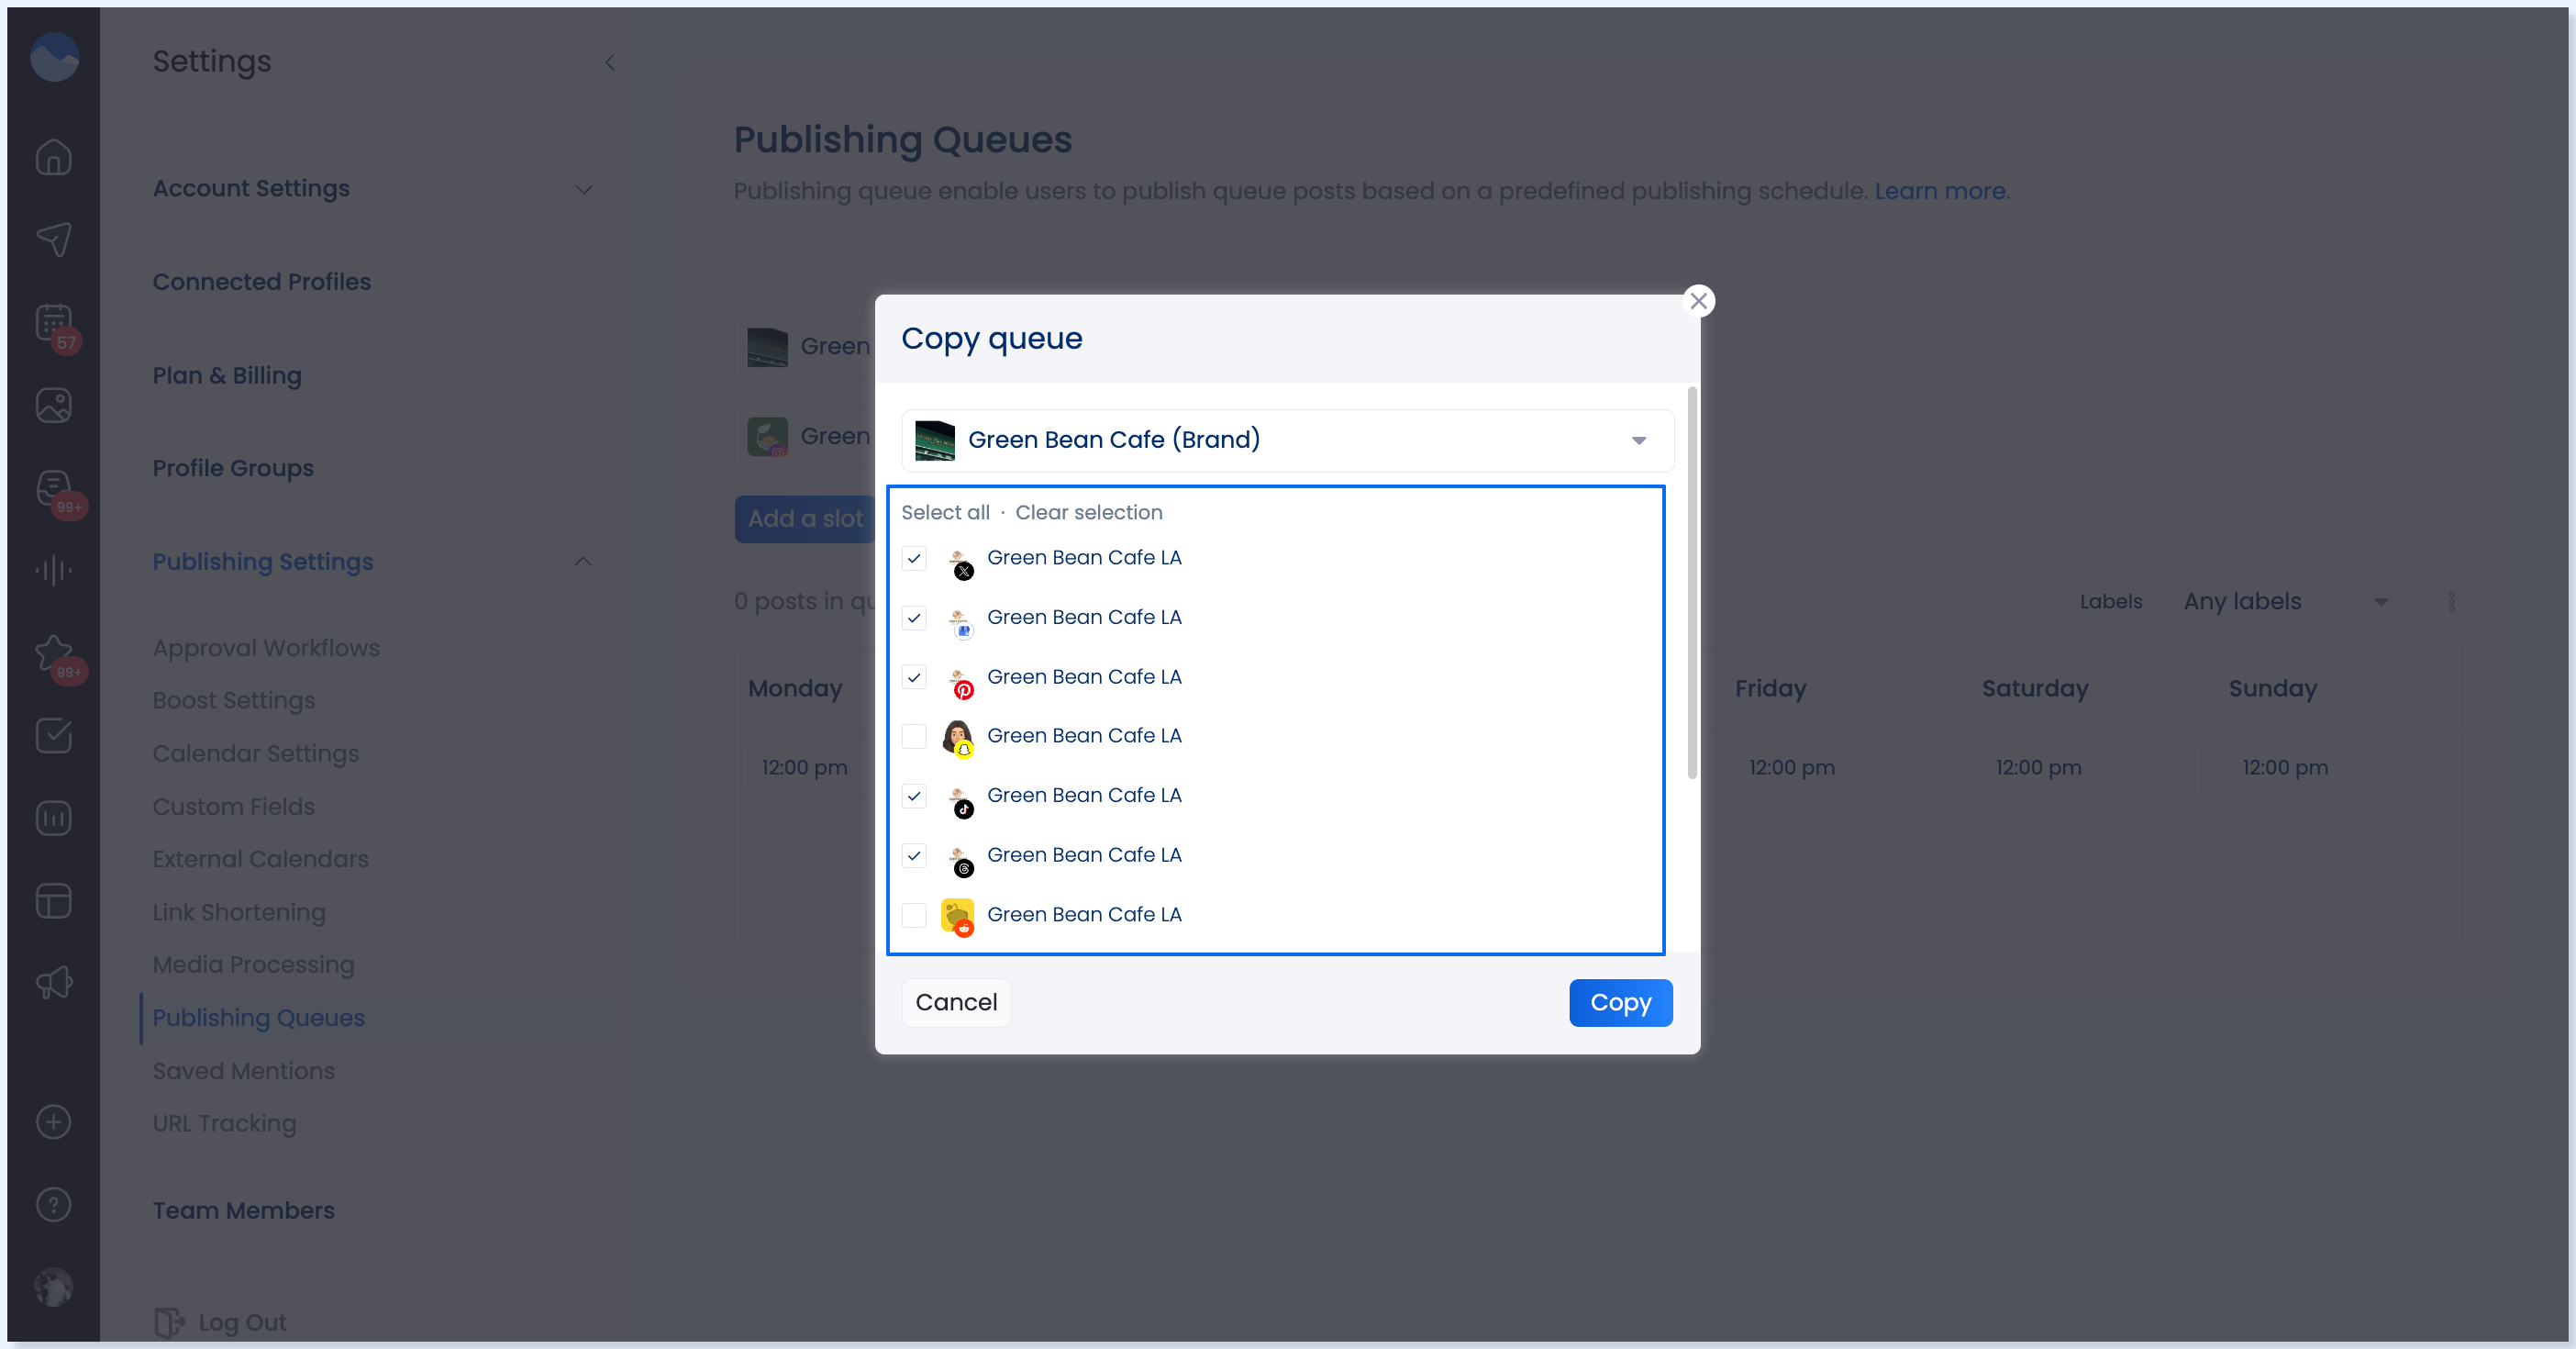2576x1349 pixels.
Task: Click the app logo at top left
Action: point(54,57)
